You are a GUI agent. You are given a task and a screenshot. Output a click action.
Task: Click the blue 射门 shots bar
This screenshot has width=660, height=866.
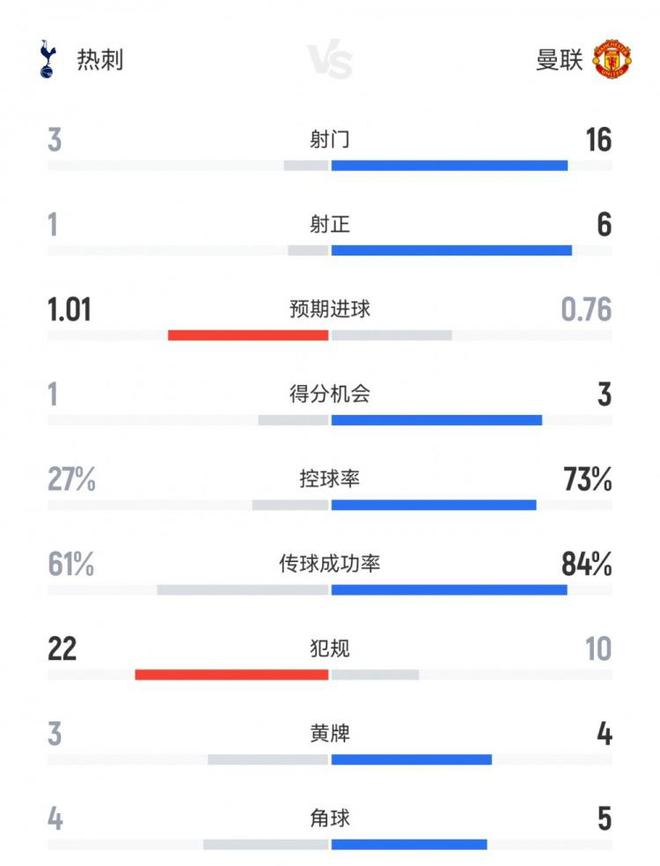point(449,165)
